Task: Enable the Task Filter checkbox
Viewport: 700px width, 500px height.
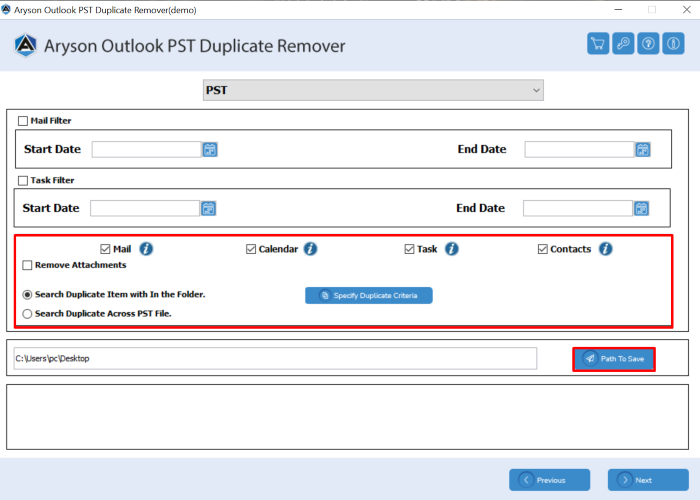Action: (23, 180)
